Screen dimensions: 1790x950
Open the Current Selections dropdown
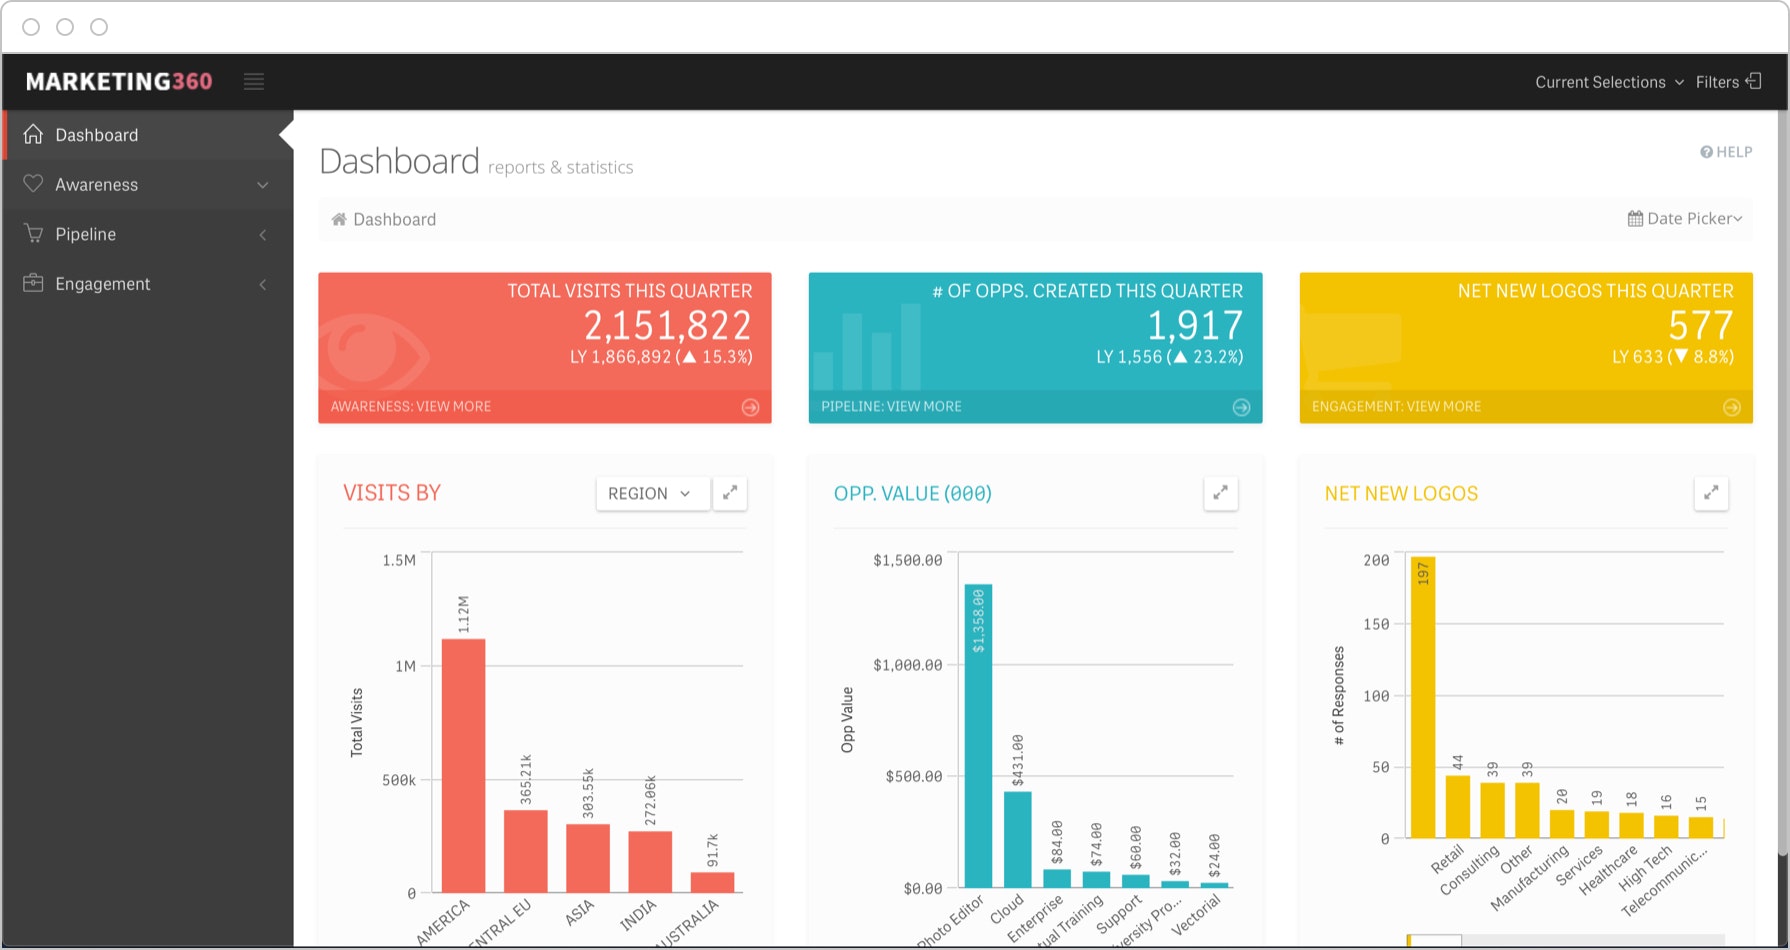tap(1609, 82)
